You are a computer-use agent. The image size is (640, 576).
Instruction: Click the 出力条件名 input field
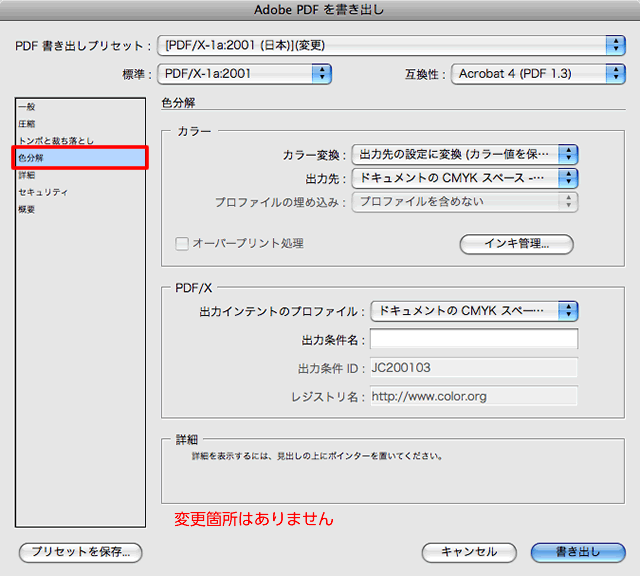(x=474, y=339)
